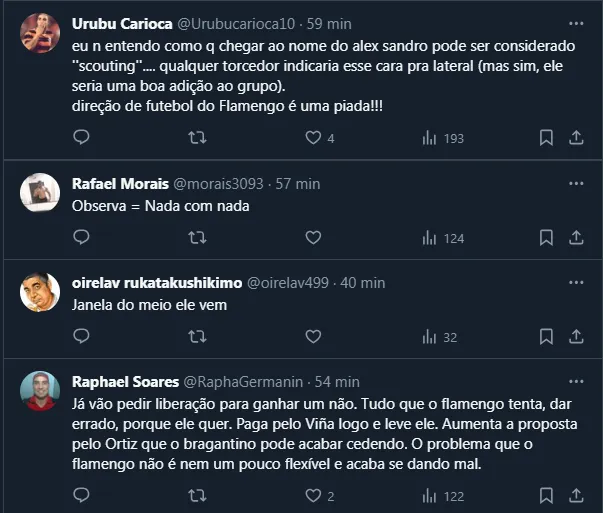
Task: Open more options on Rafael Morais's tweet
Action: tap(576, 184)
